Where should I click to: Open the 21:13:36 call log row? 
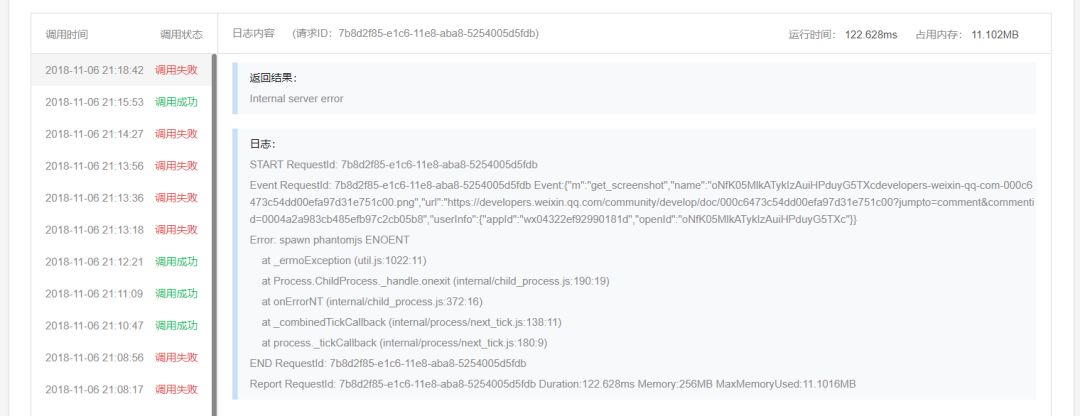tap(121, 198)
